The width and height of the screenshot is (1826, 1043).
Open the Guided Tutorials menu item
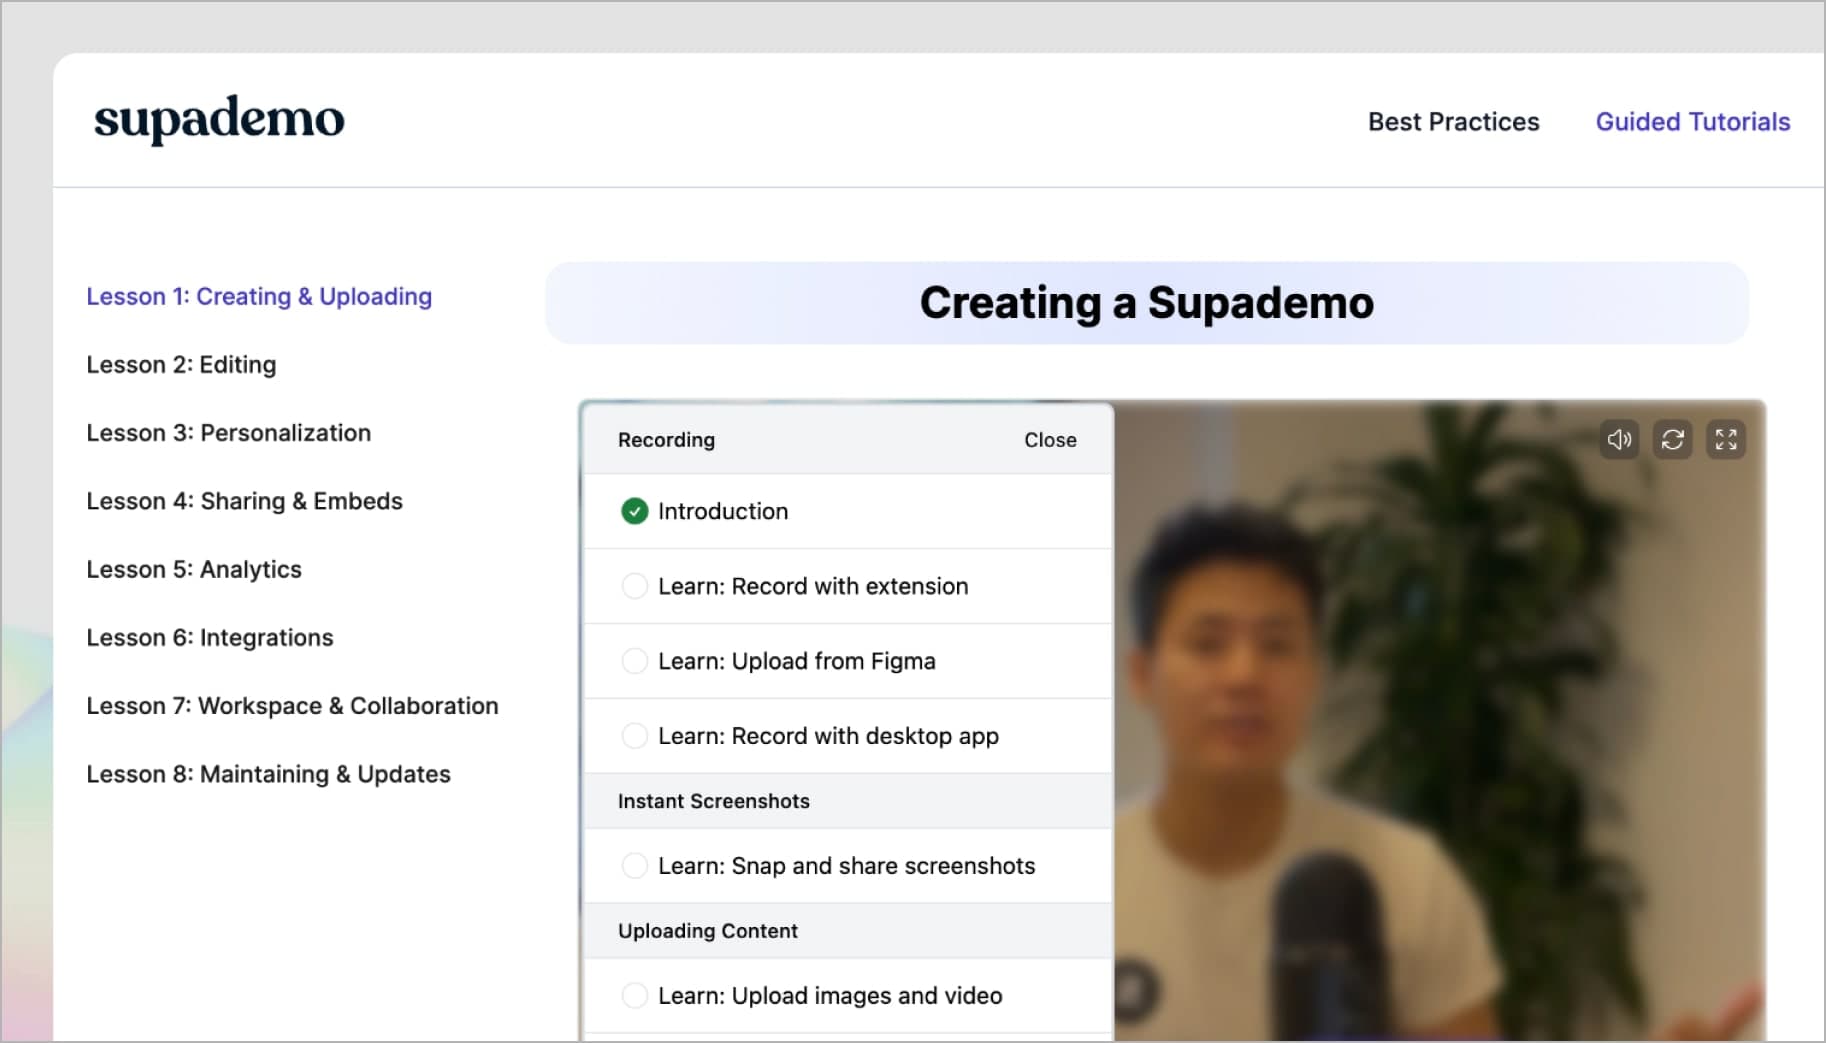pos(1692,122)
